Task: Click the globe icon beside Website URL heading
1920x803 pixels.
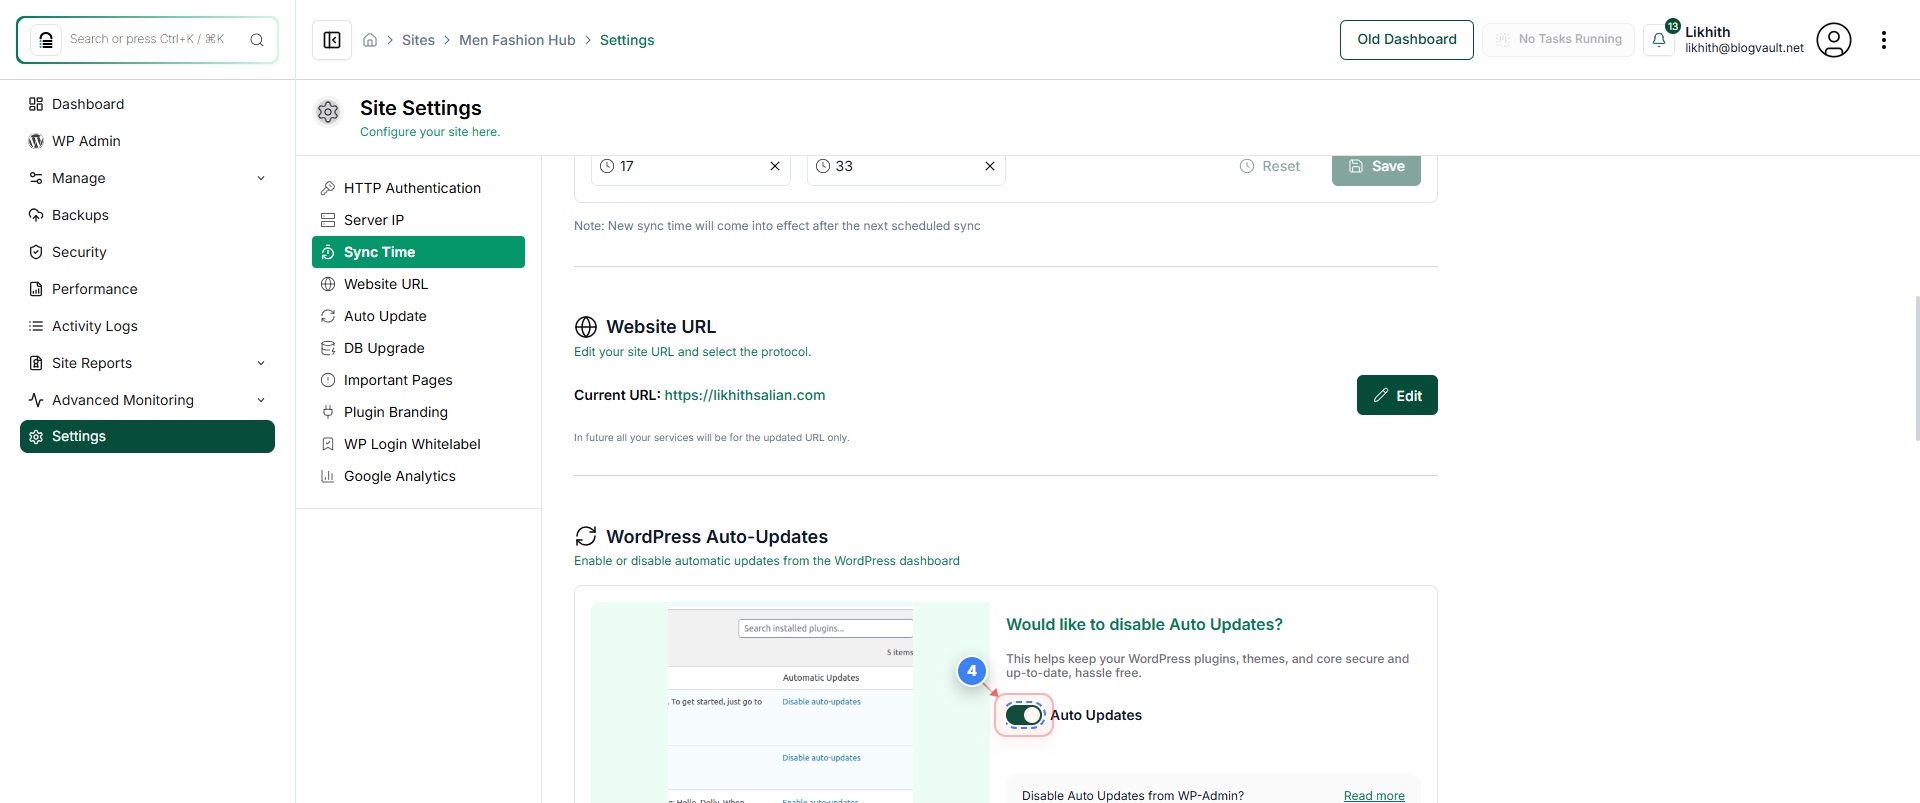Action: click(586, 327)
